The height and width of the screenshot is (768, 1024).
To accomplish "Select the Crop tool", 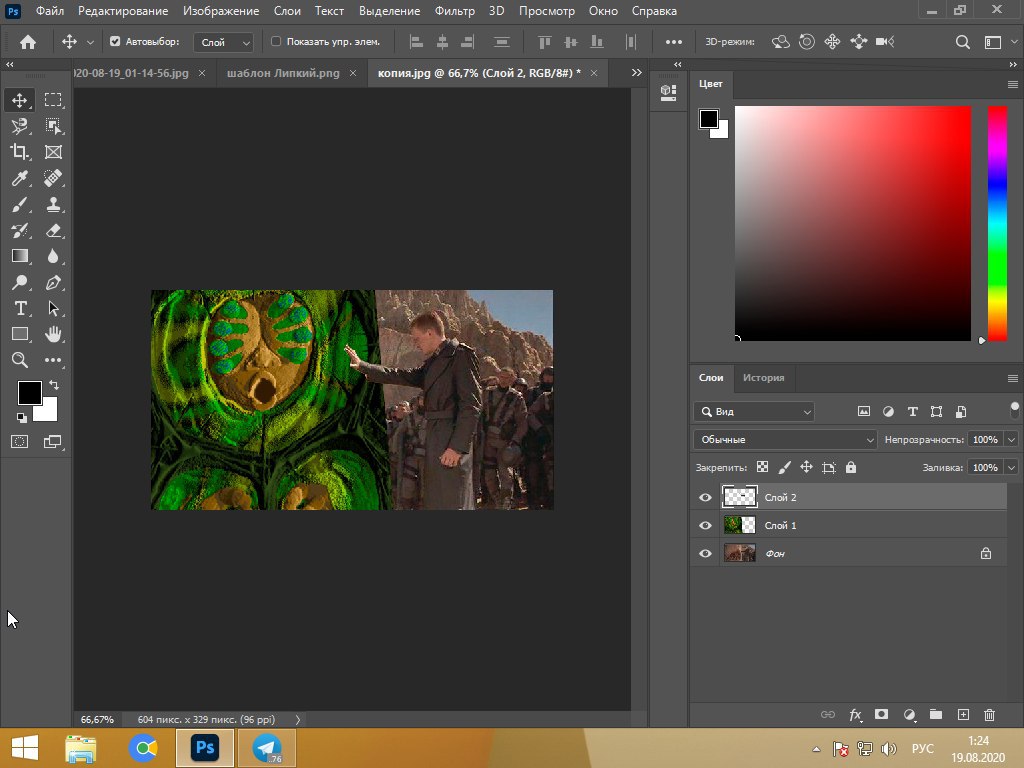I will pyautogui.click(x=20, y=152).
